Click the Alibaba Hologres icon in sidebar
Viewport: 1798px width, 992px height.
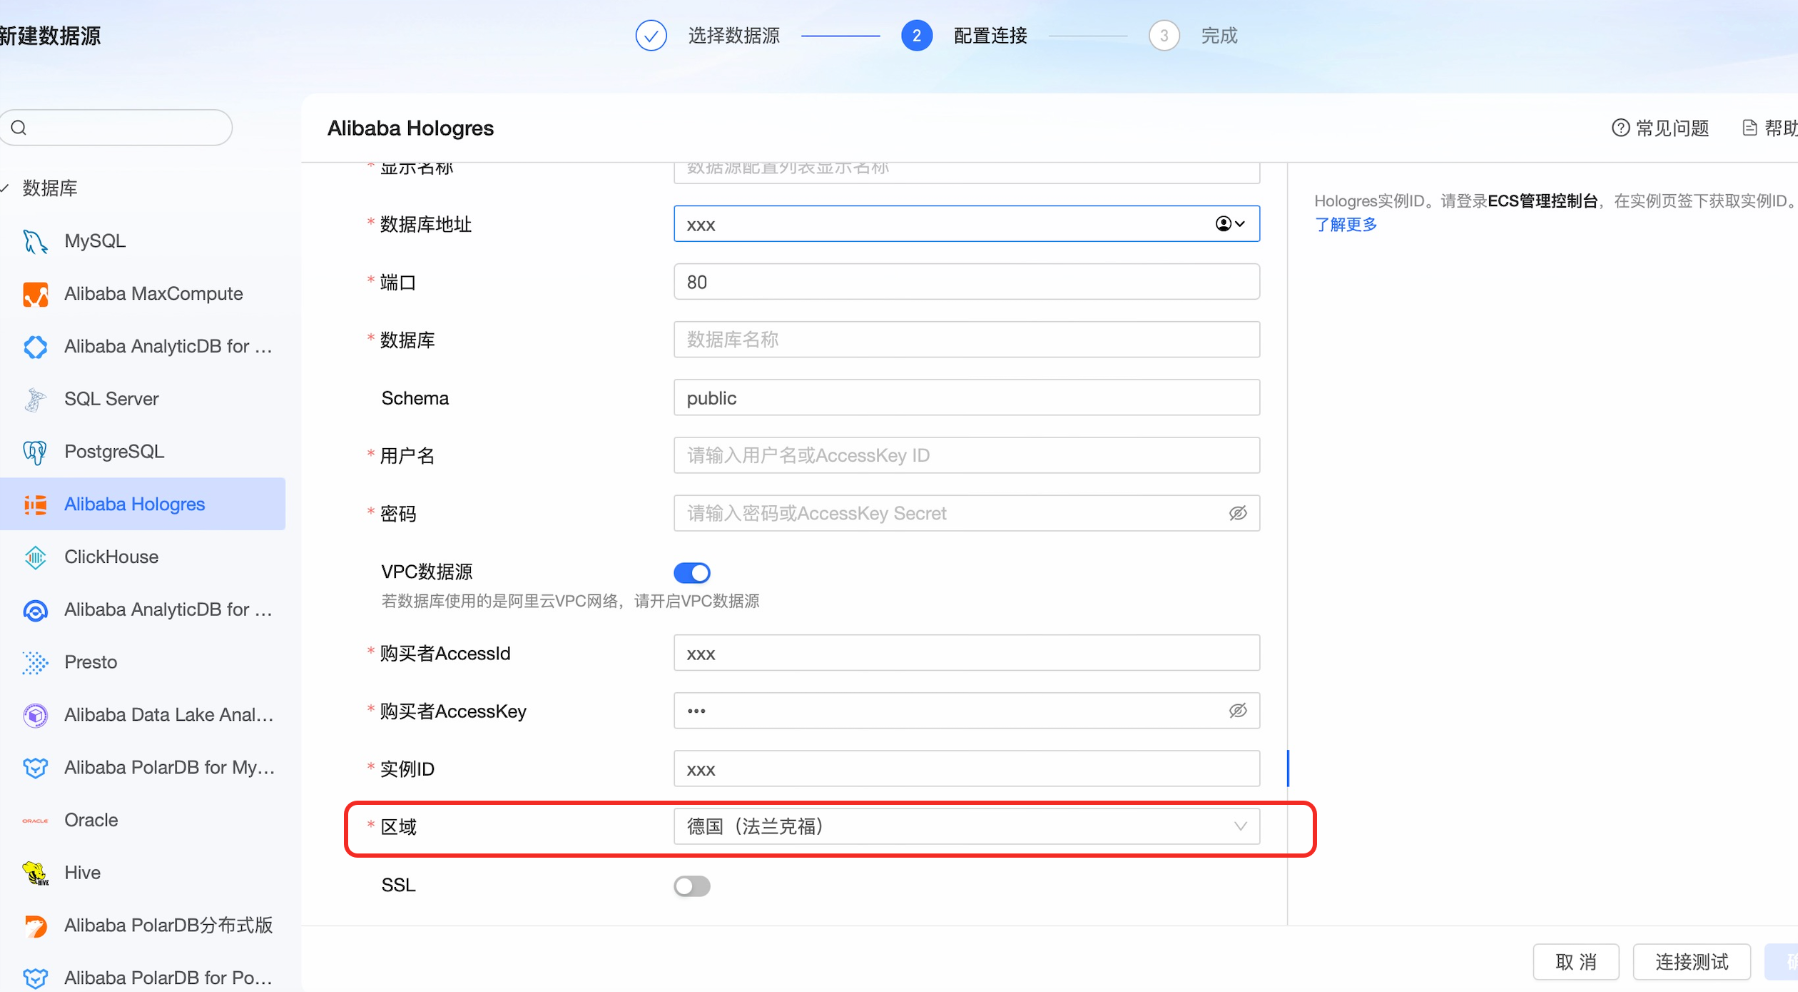(35, 504)
